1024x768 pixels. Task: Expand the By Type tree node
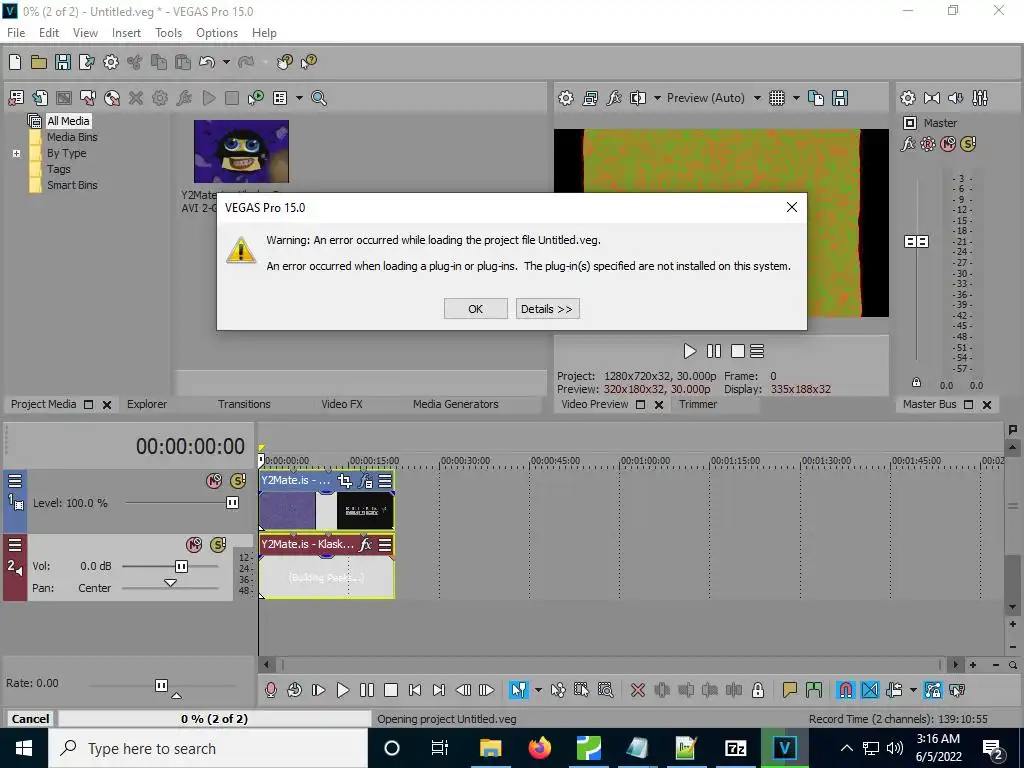[x=16, y=153]
